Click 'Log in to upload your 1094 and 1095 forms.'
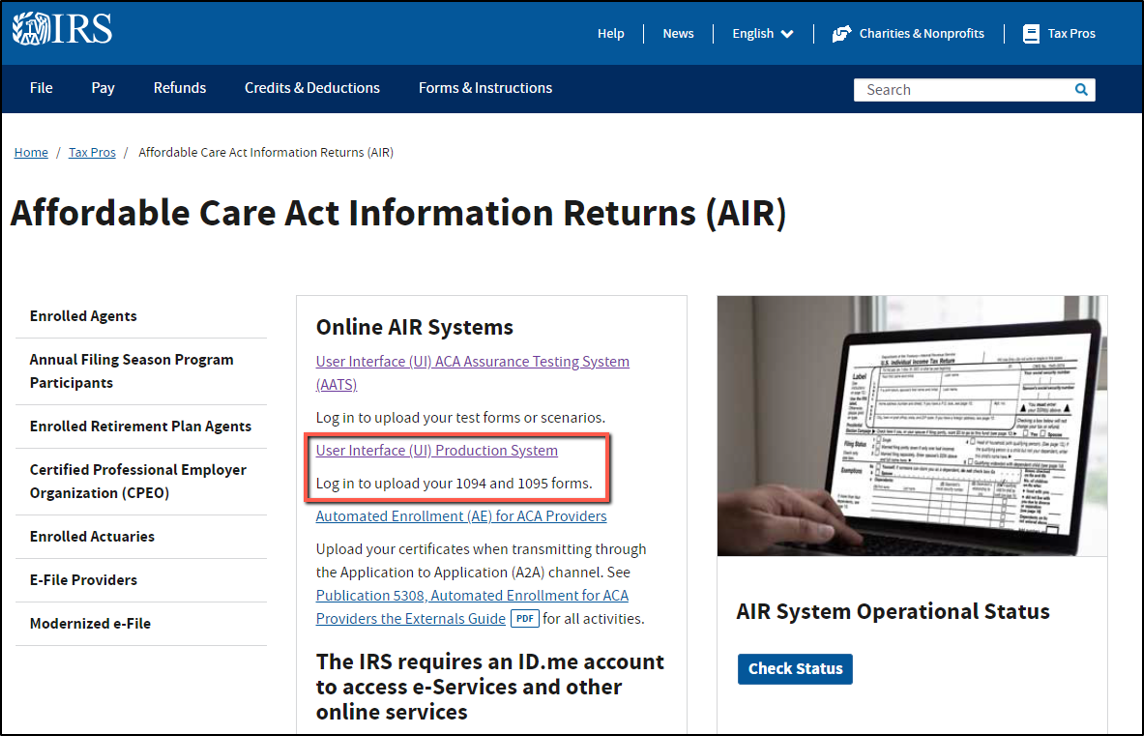1144x736 pixels. [454, 484]
